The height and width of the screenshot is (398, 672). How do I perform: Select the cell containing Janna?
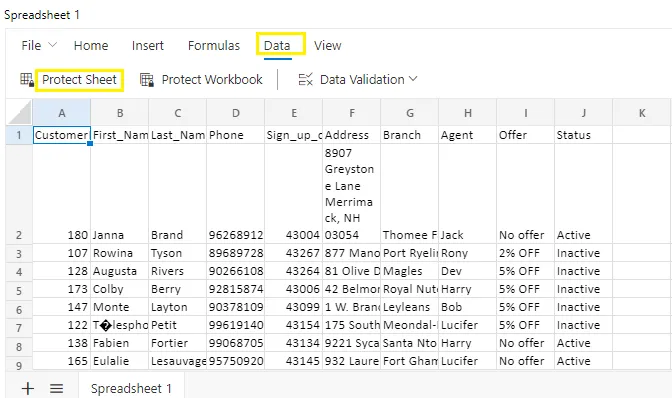click(x=120, y=194)
